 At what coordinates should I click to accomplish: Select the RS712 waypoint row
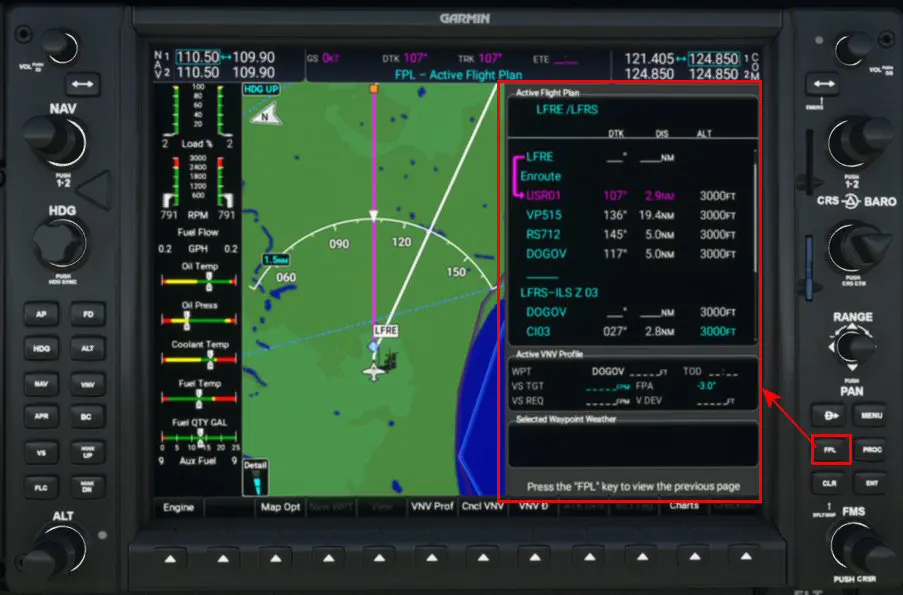(632, 234)
